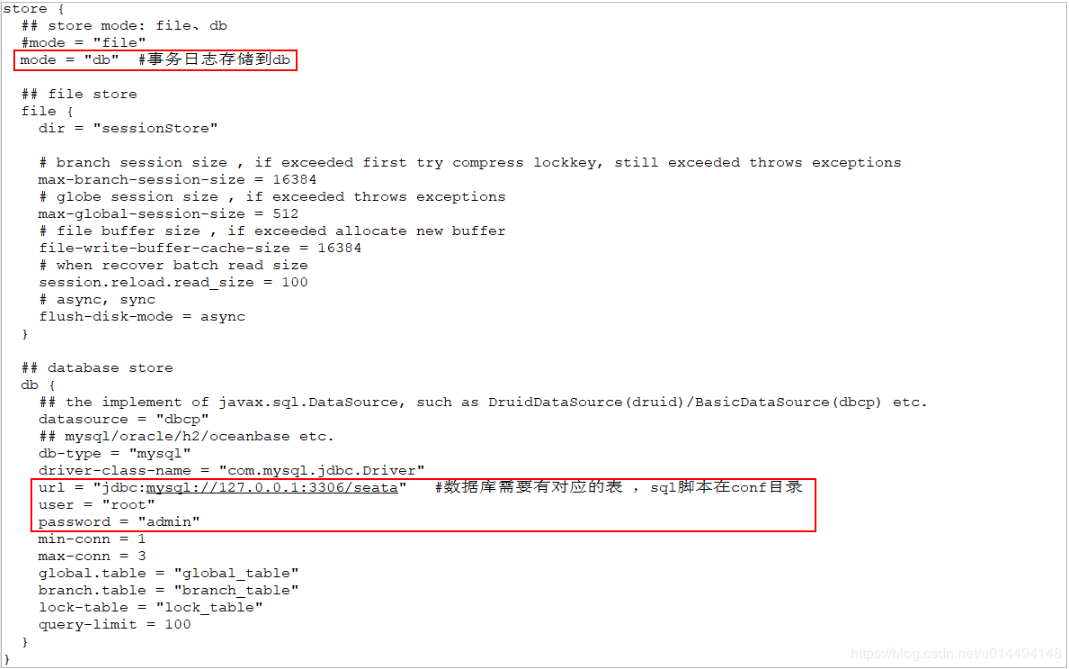
Task: Click the max-global-session-size value 512
Action: pyautogui.click(x=286, y=214)
